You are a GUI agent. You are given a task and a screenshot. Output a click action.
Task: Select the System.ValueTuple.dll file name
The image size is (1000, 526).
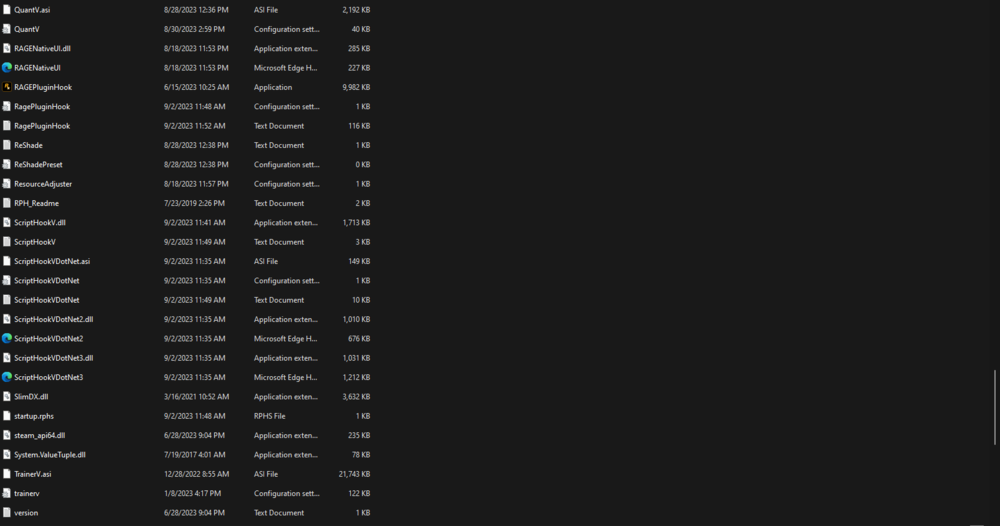[x=50, y=454]
